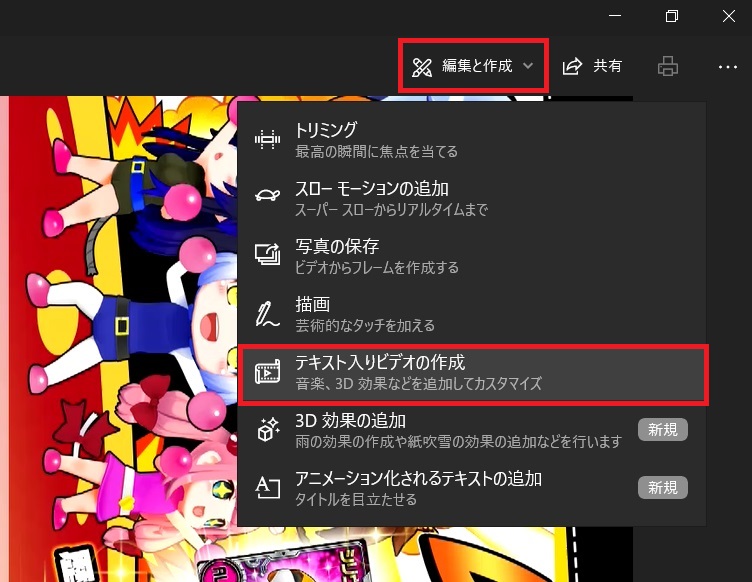
Task: Click the save photo frames icon
Action: click(x=267, y=255)
